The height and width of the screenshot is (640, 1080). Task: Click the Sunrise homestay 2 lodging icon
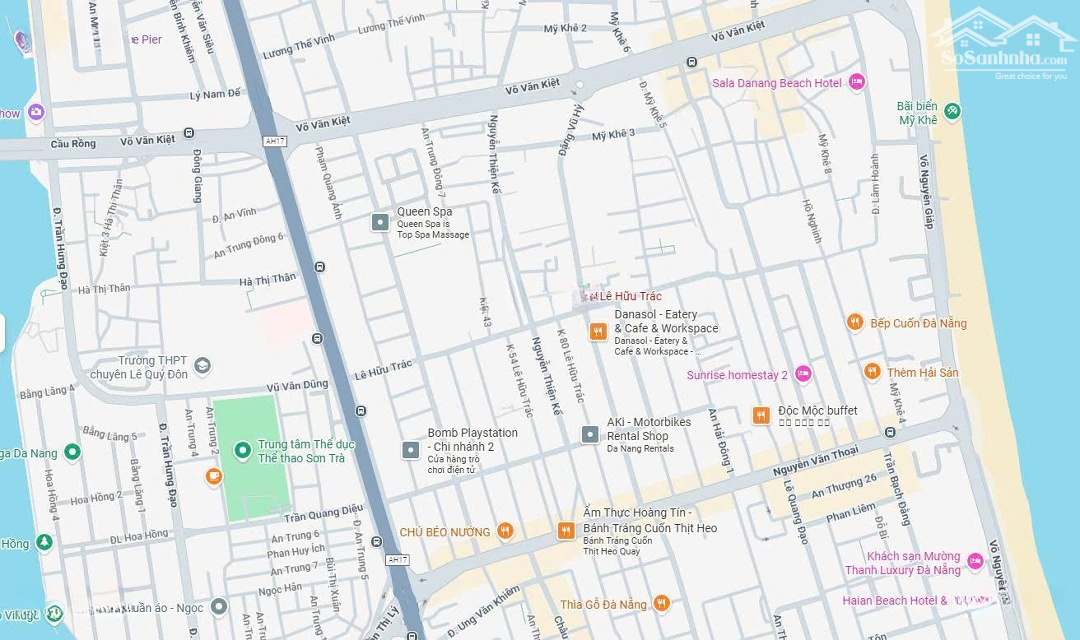click(803, 374)
